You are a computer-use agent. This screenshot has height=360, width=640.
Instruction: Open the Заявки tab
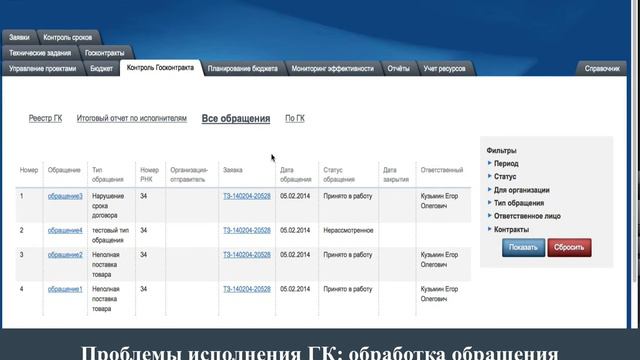tap(19, 37)
